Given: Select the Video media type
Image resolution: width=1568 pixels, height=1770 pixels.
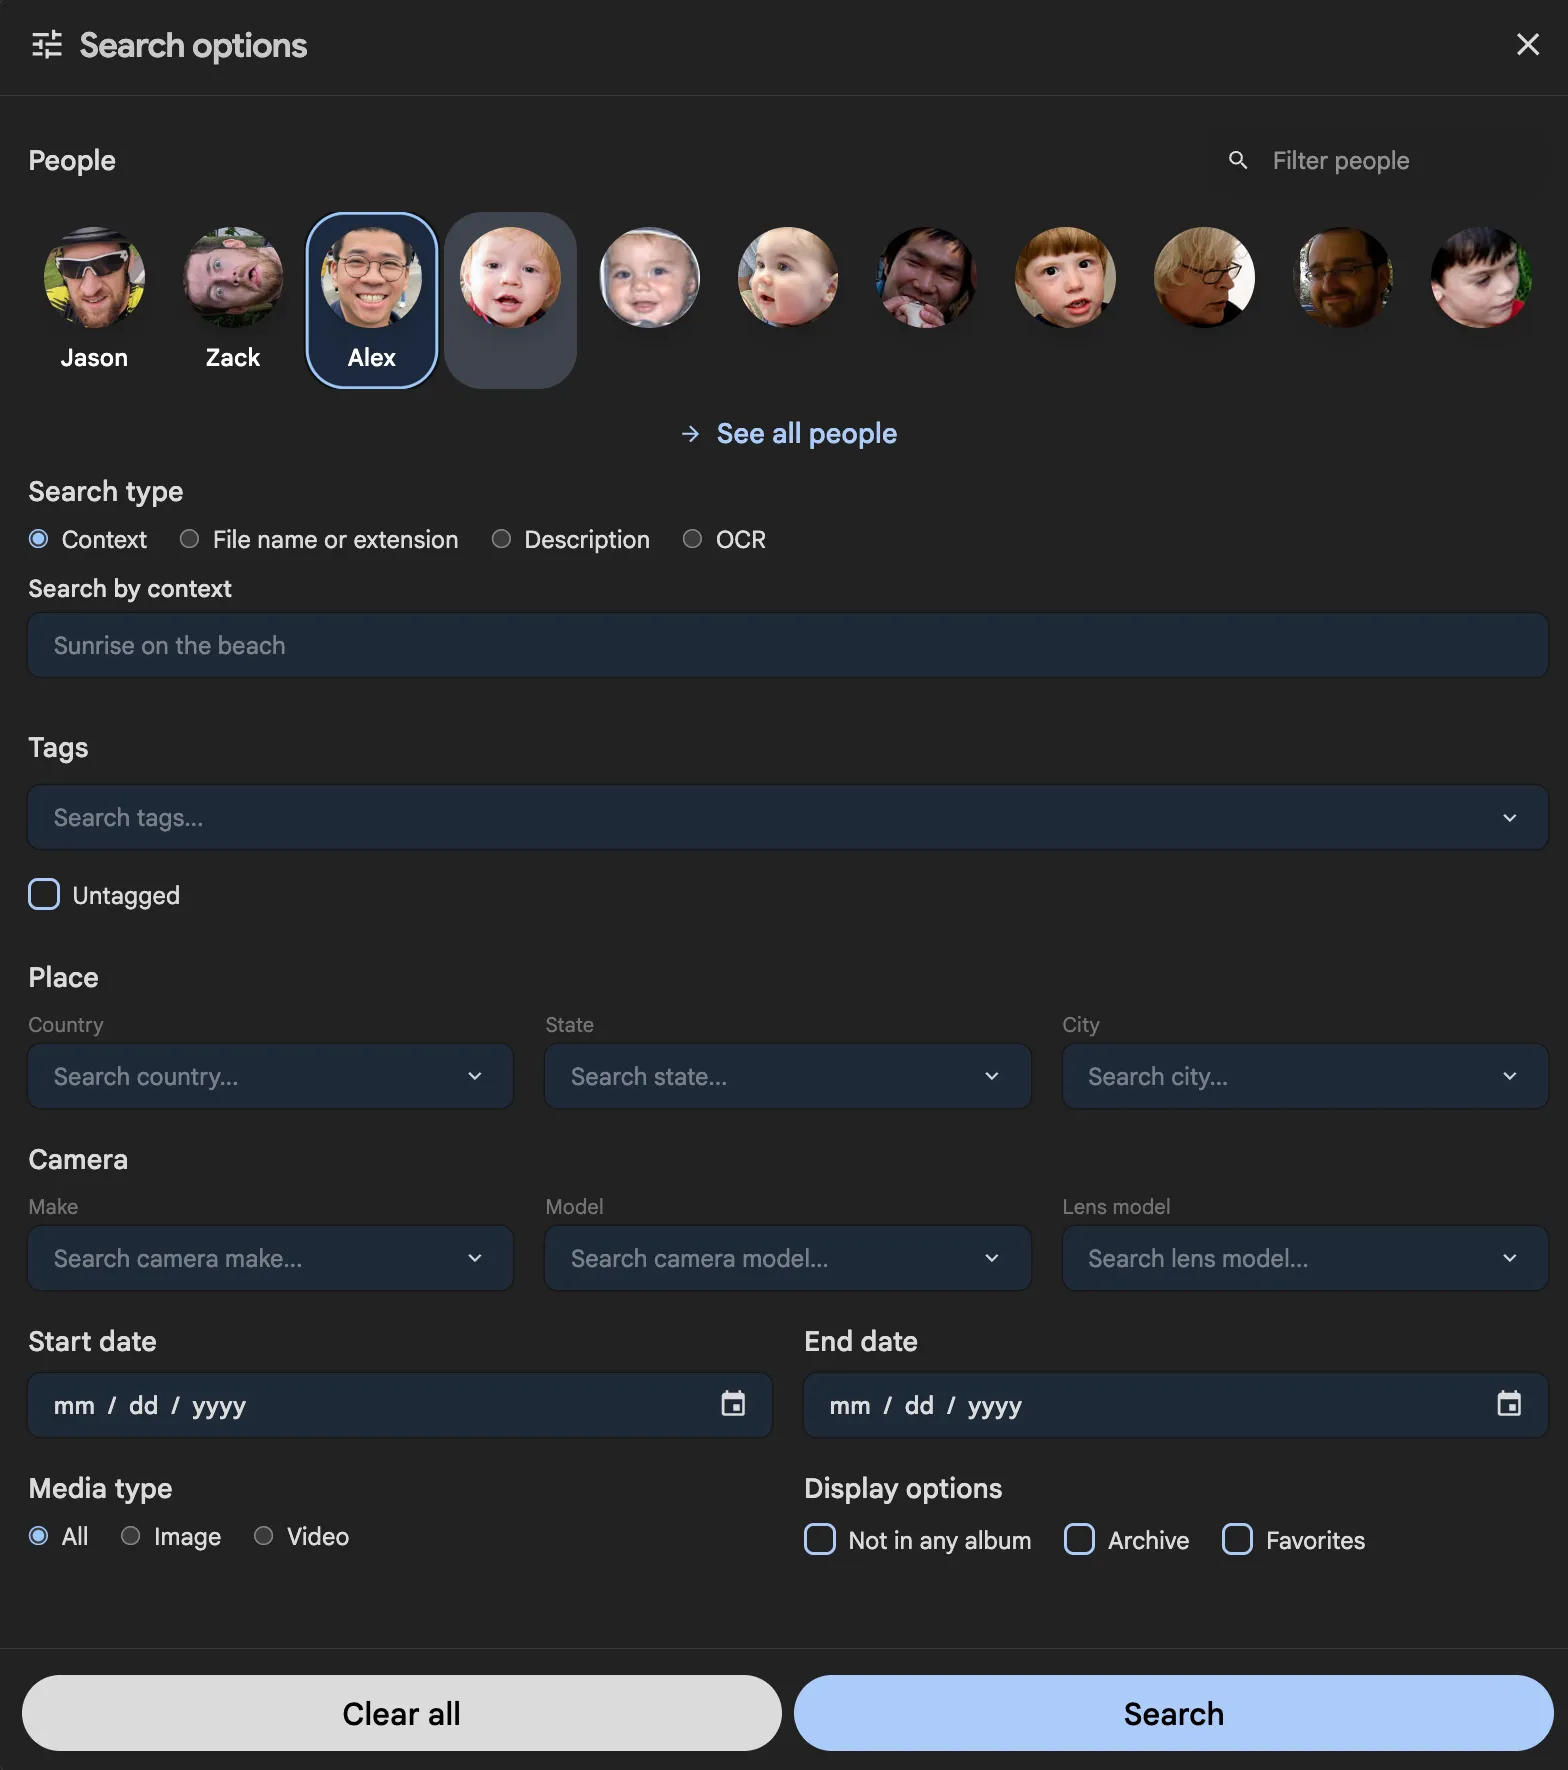Looking at the screenshot, I should point(264,1536).
